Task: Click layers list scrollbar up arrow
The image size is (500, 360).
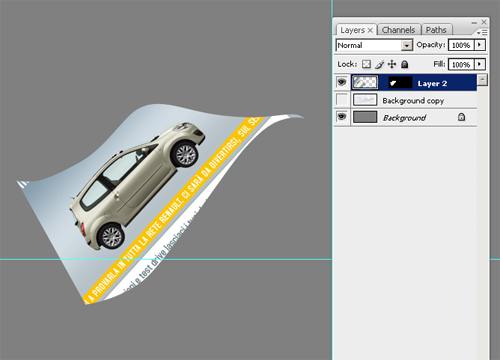Action: tap(482, 80)
